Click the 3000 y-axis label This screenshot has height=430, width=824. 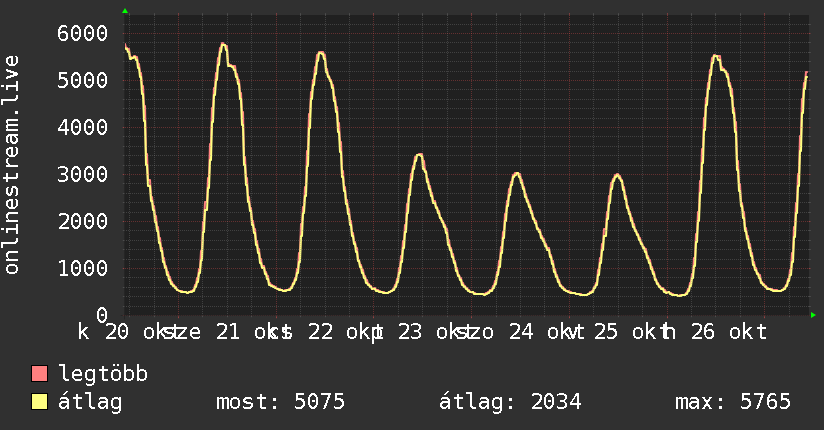coord(83,174)
